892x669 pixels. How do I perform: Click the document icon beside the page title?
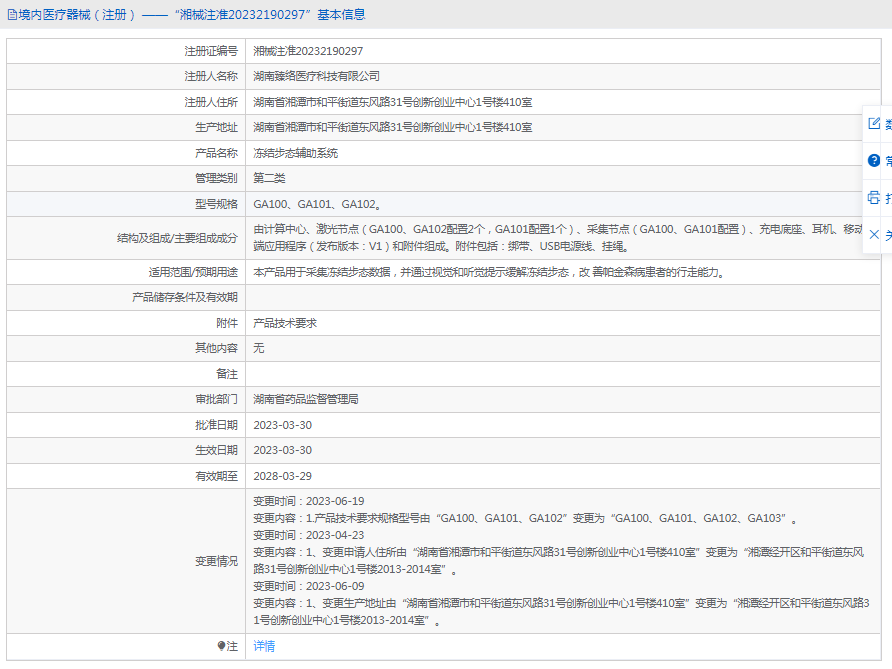11,15
